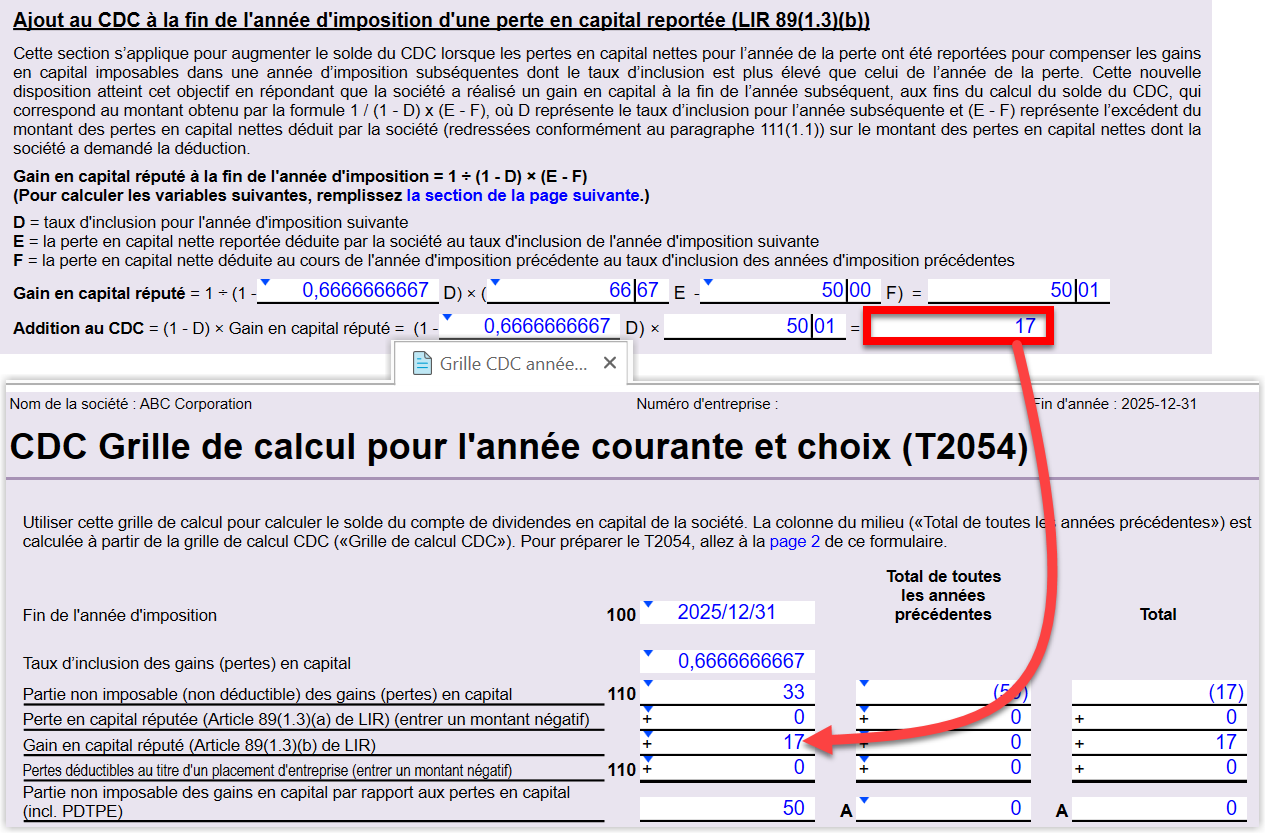The image size is (1266, 834).
Task: Select the E field showing 66 67
Action: click(577, 291)
